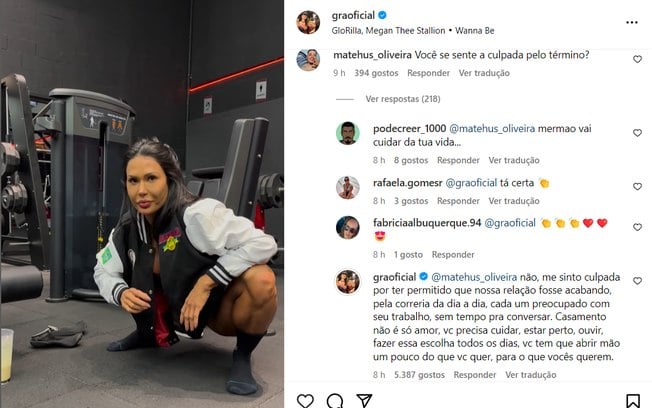The height and width of the screenshot is (408, 652).
Task: Open podecreer_1000 avatar
Action: coord(348,134)
